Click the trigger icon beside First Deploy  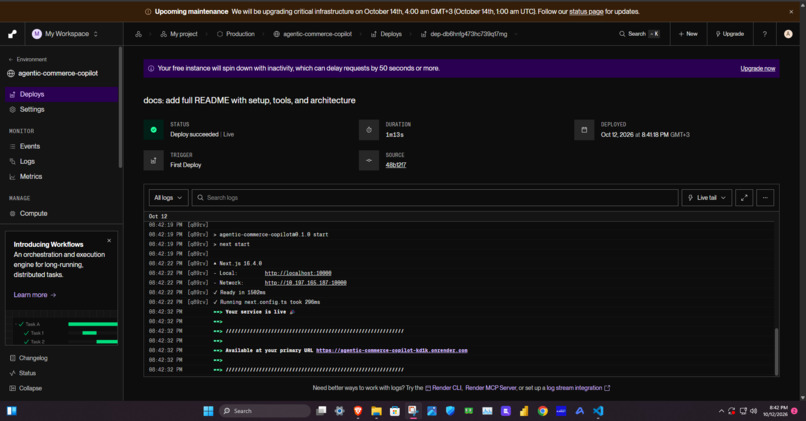(x=153, y=160)
